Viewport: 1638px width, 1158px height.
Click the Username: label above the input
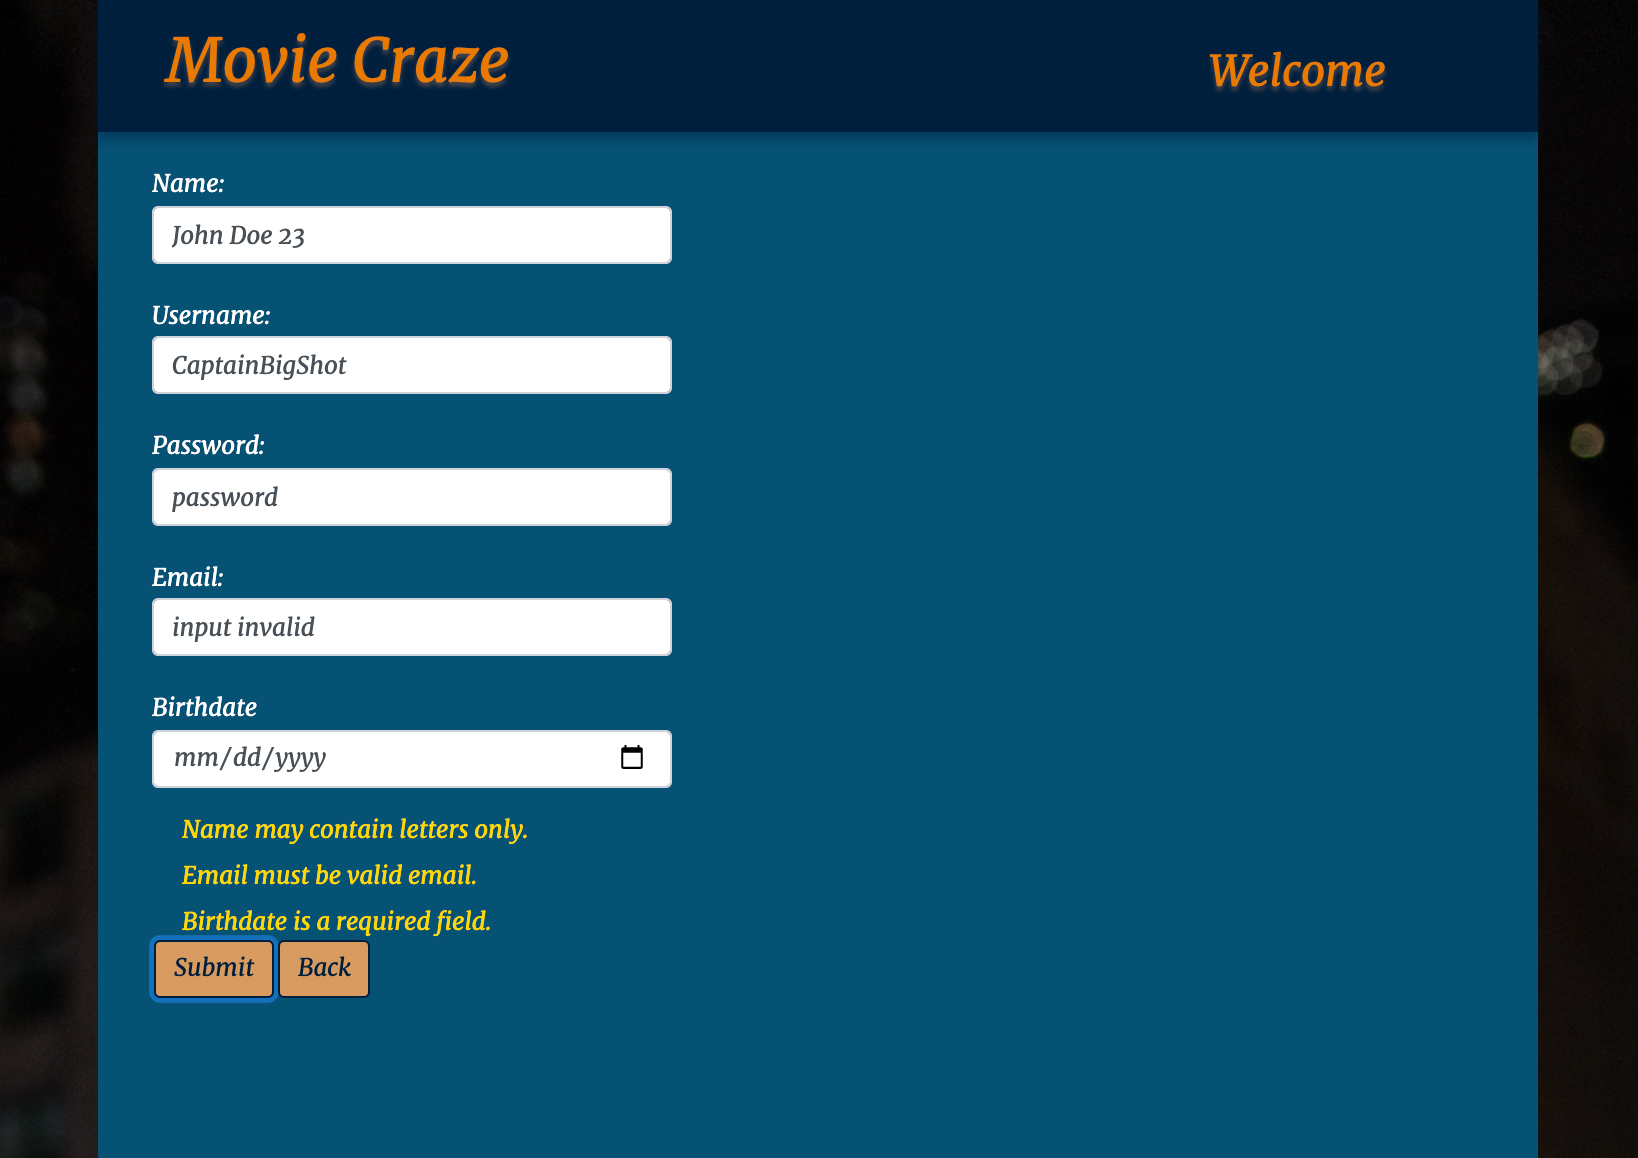(212, 314)
